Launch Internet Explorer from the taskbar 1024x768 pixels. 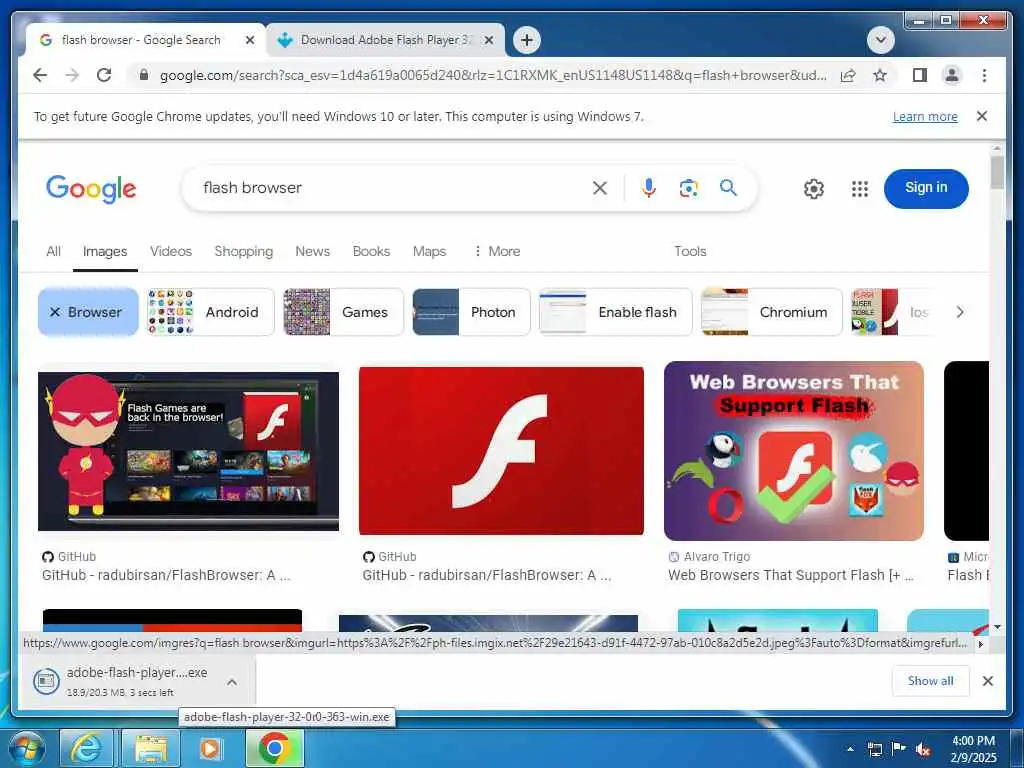coord(86,748)
